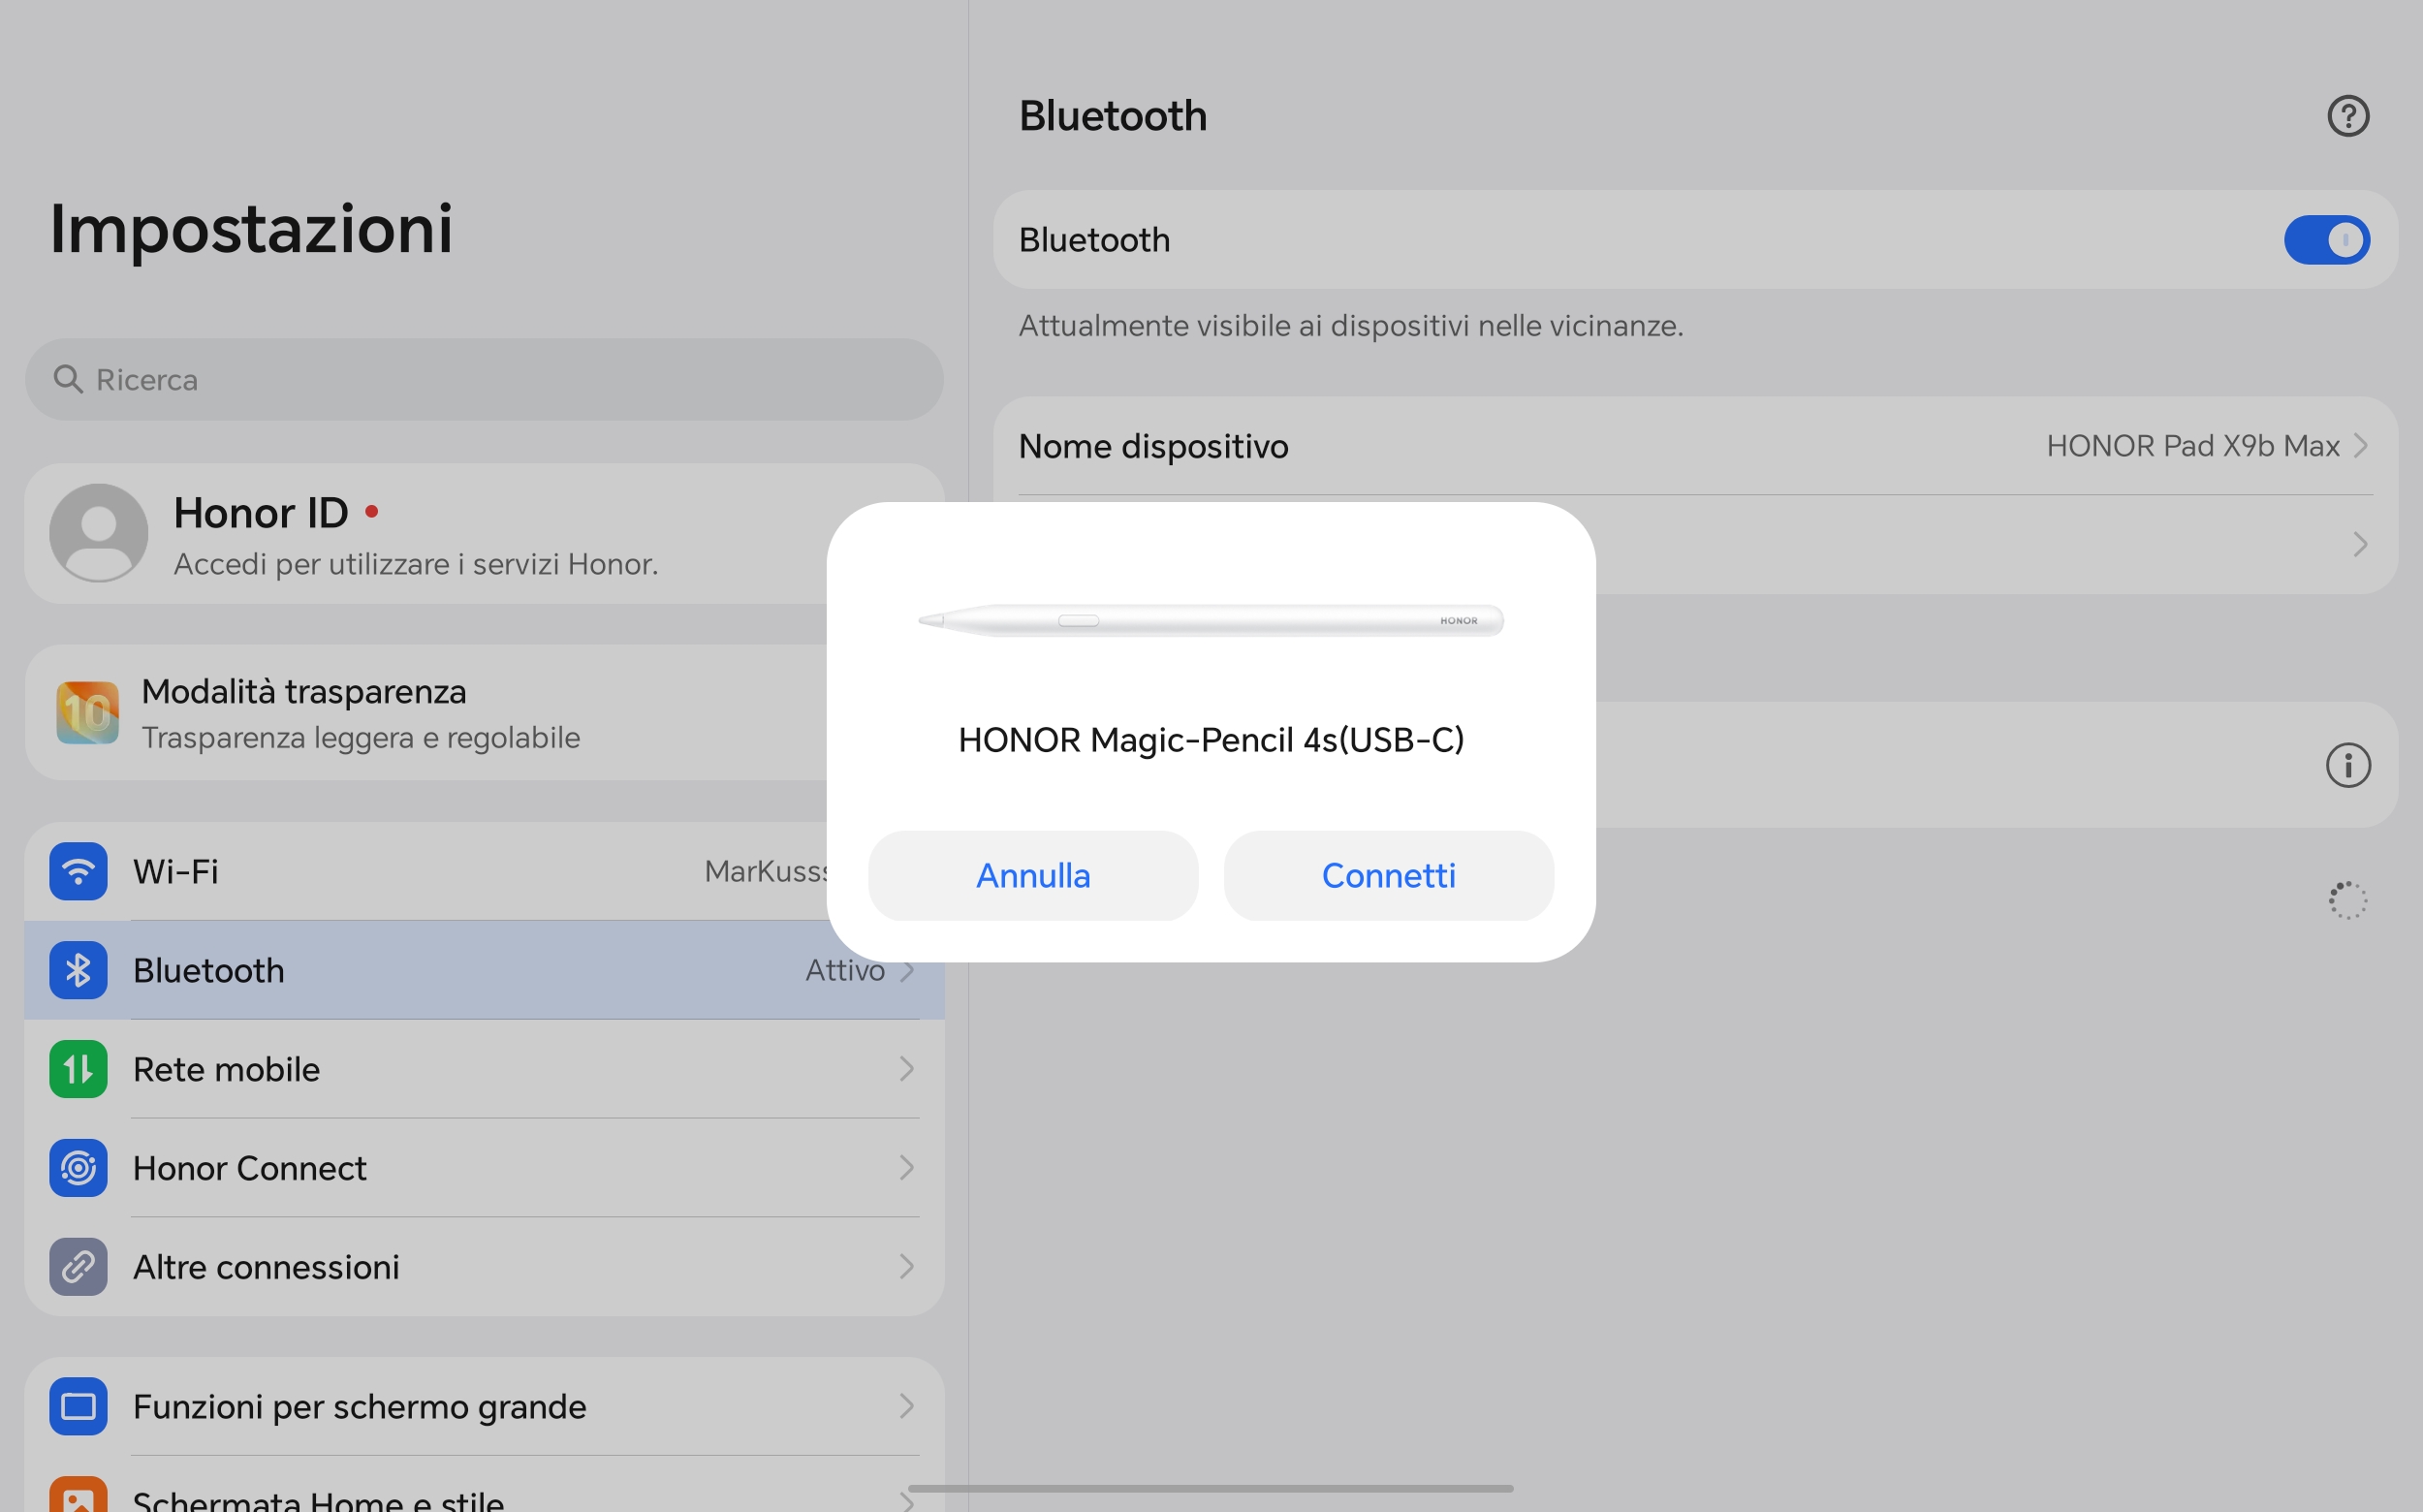This screenshot has height=1512, width=2423.
Task: Tap the Honor Connect icon
Action: 78,1169
